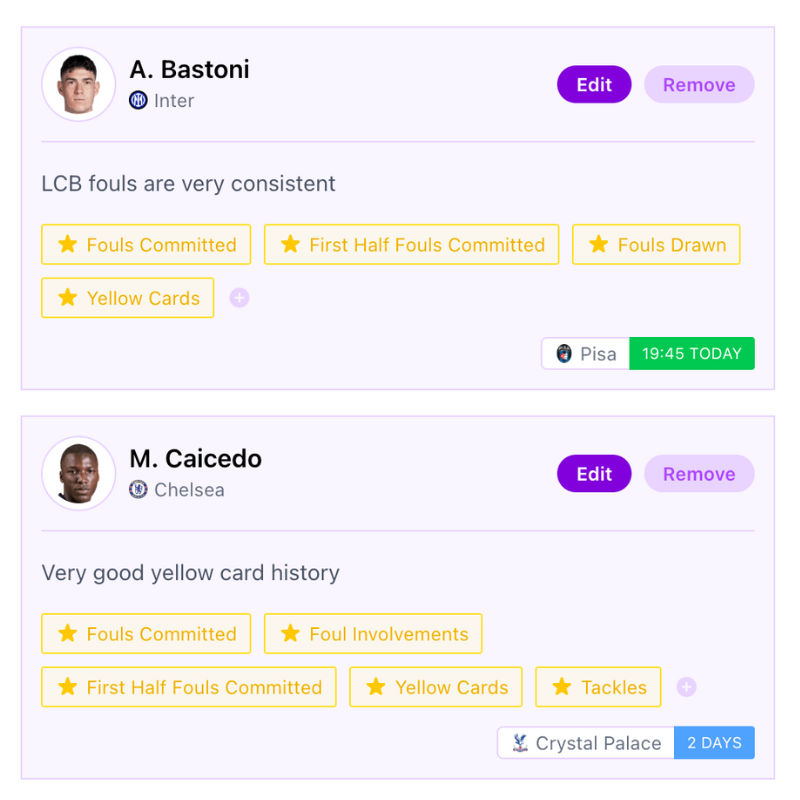Viewport: 800px width, 800px height.
Task: Toggle Bastoni's Fouls Drawn starred tag
Action: tap(656, 245)
